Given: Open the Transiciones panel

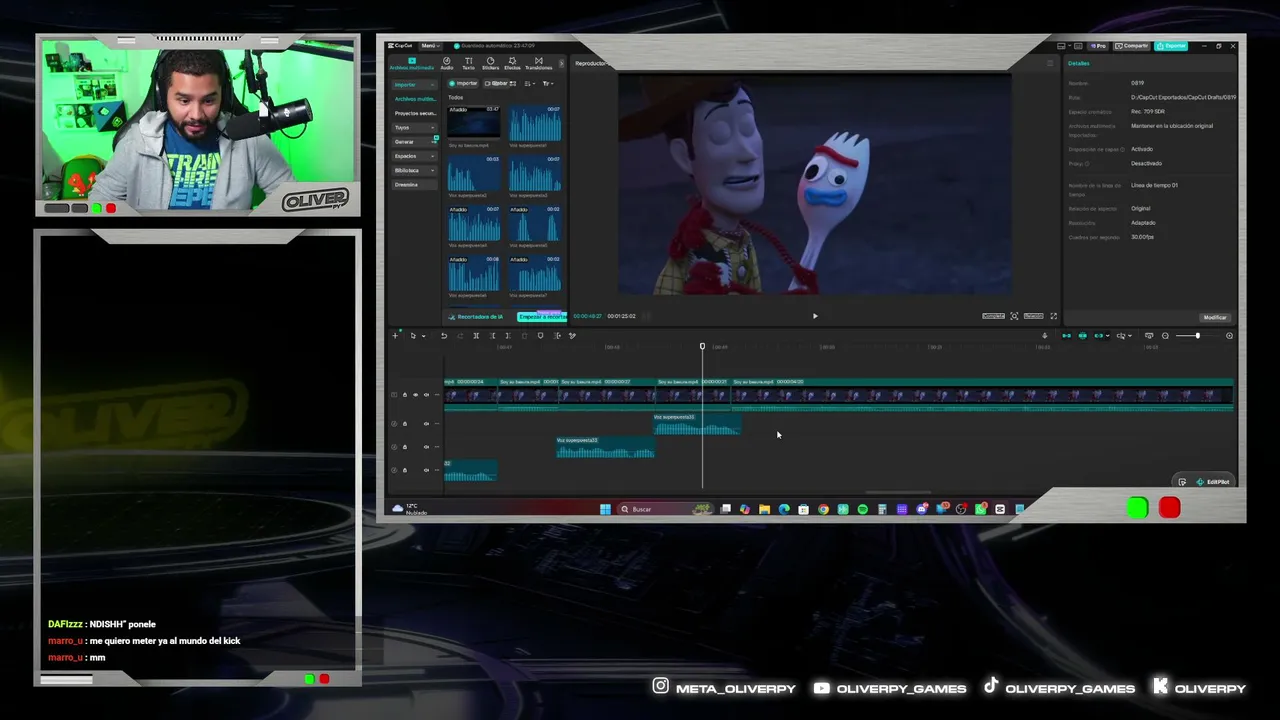Looking at the screenshot, I should point(538,63).
